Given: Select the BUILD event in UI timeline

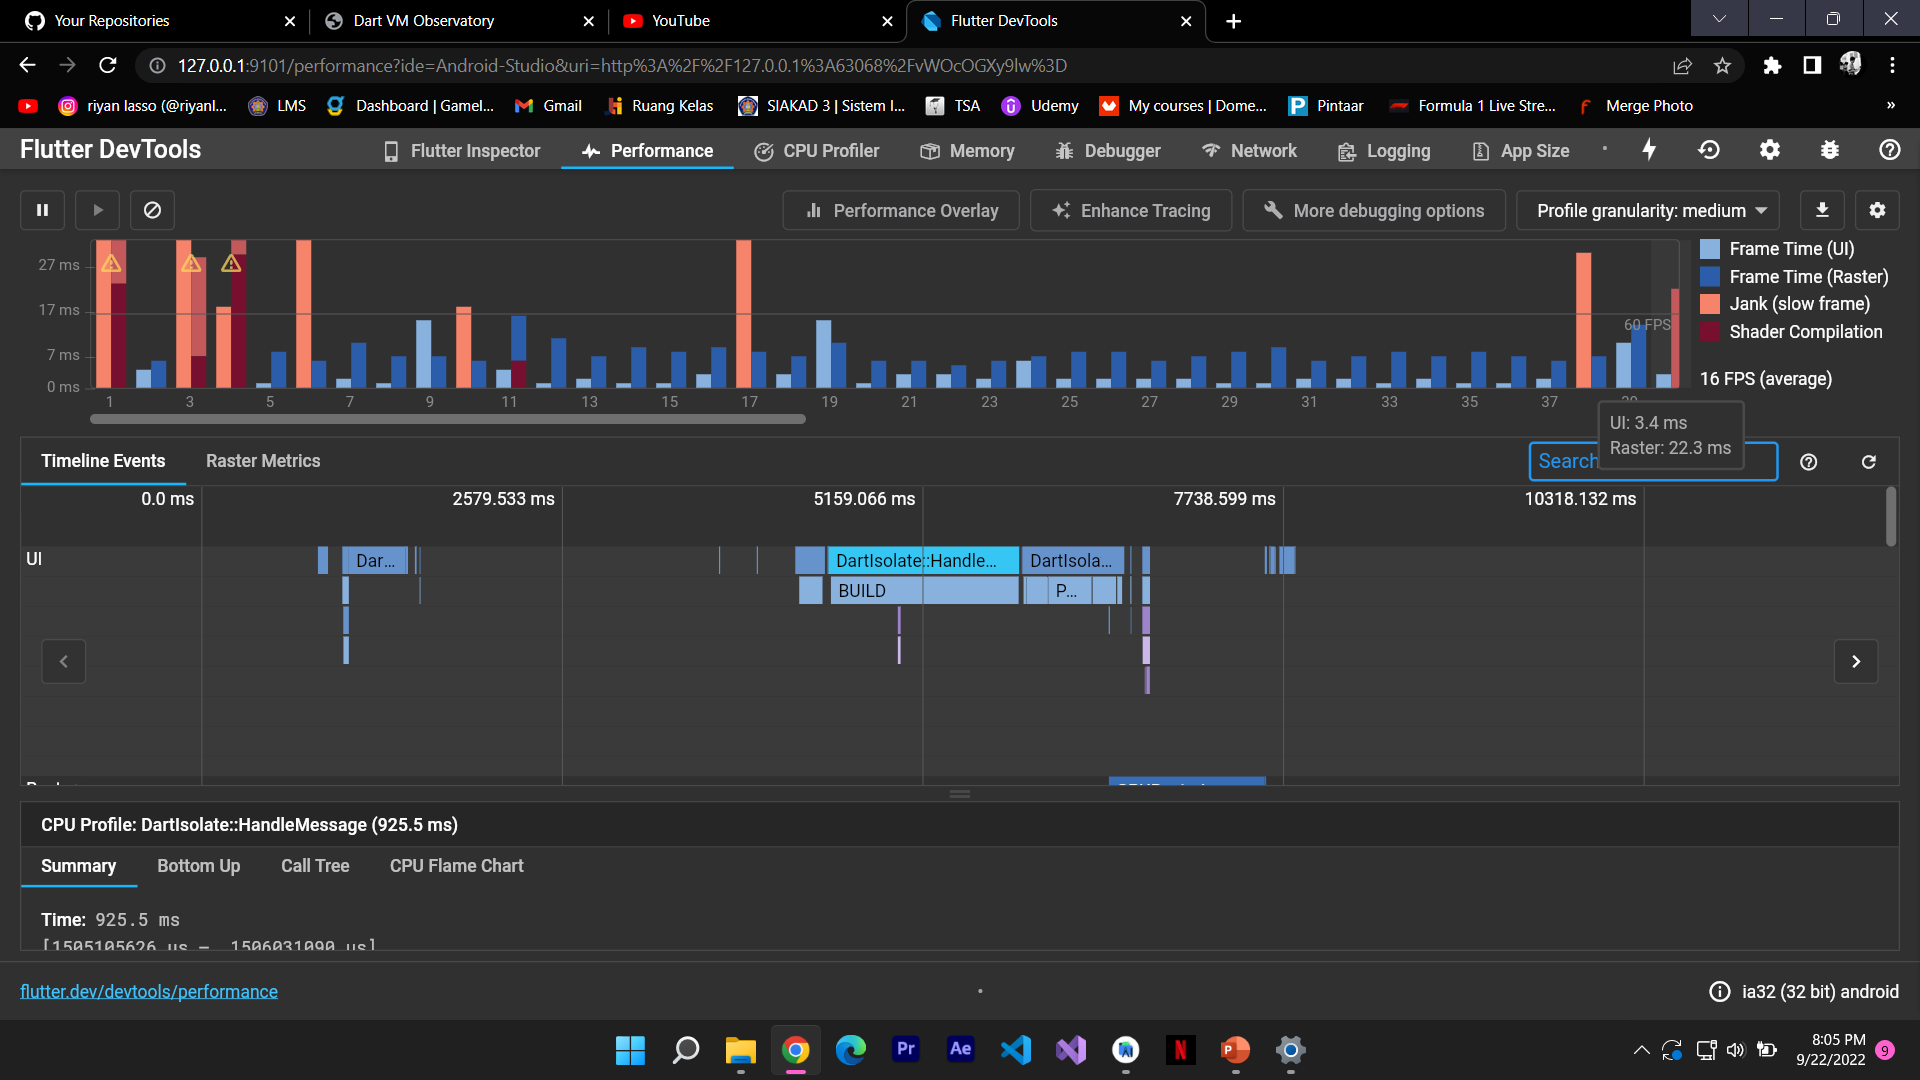Looking at the screenshot, I should (924, 591).
